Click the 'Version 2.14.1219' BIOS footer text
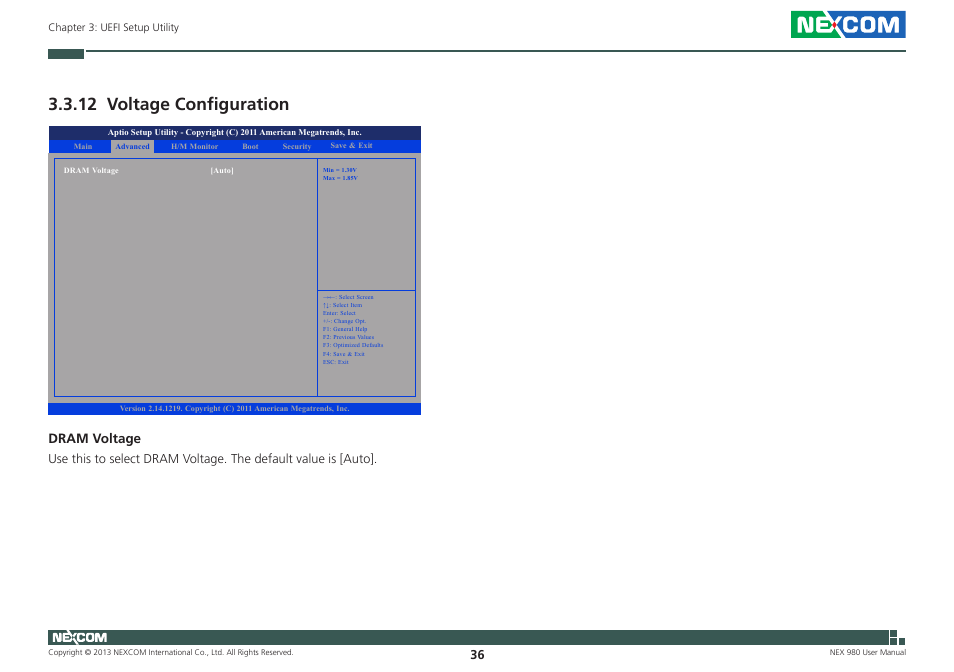This screenshot has width=954, height=672. [x=235, y=409]
